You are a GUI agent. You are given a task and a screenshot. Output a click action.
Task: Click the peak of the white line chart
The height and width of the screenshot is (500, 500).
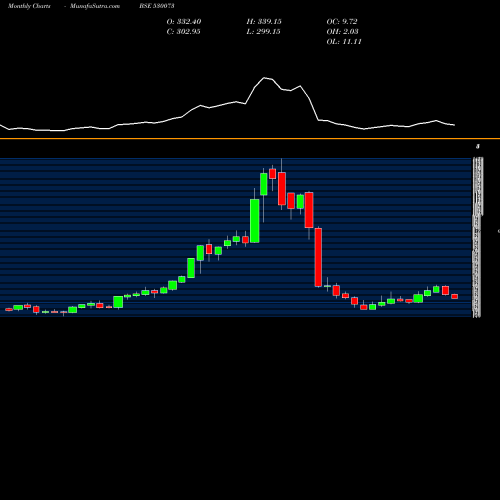[x=264, y=78]
